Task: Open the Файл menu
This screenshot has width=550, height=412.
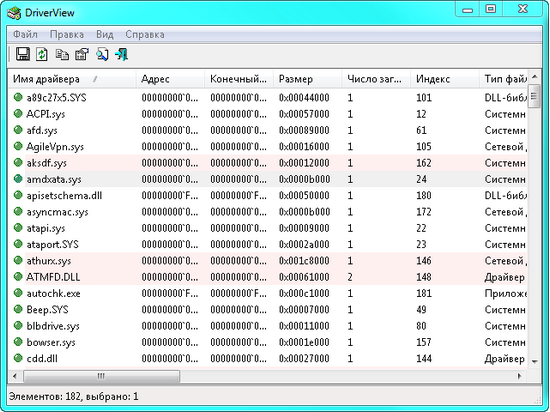Action: [25, 34]
